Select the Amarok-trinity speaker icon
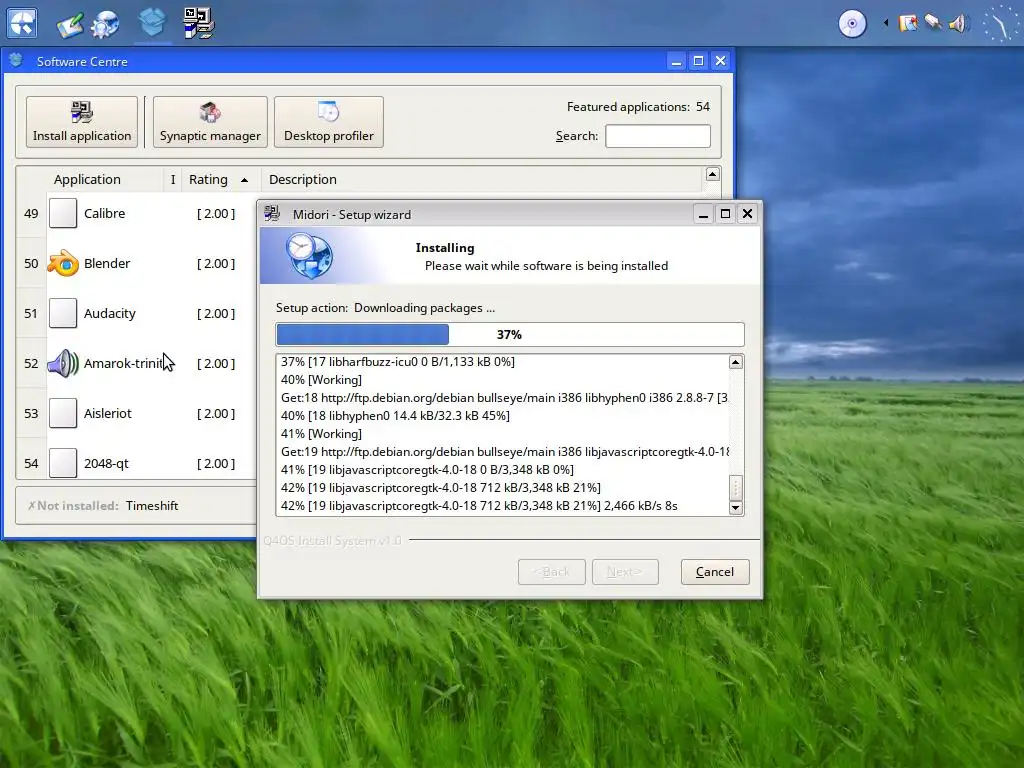The image size is (1024, 768). 63,363
